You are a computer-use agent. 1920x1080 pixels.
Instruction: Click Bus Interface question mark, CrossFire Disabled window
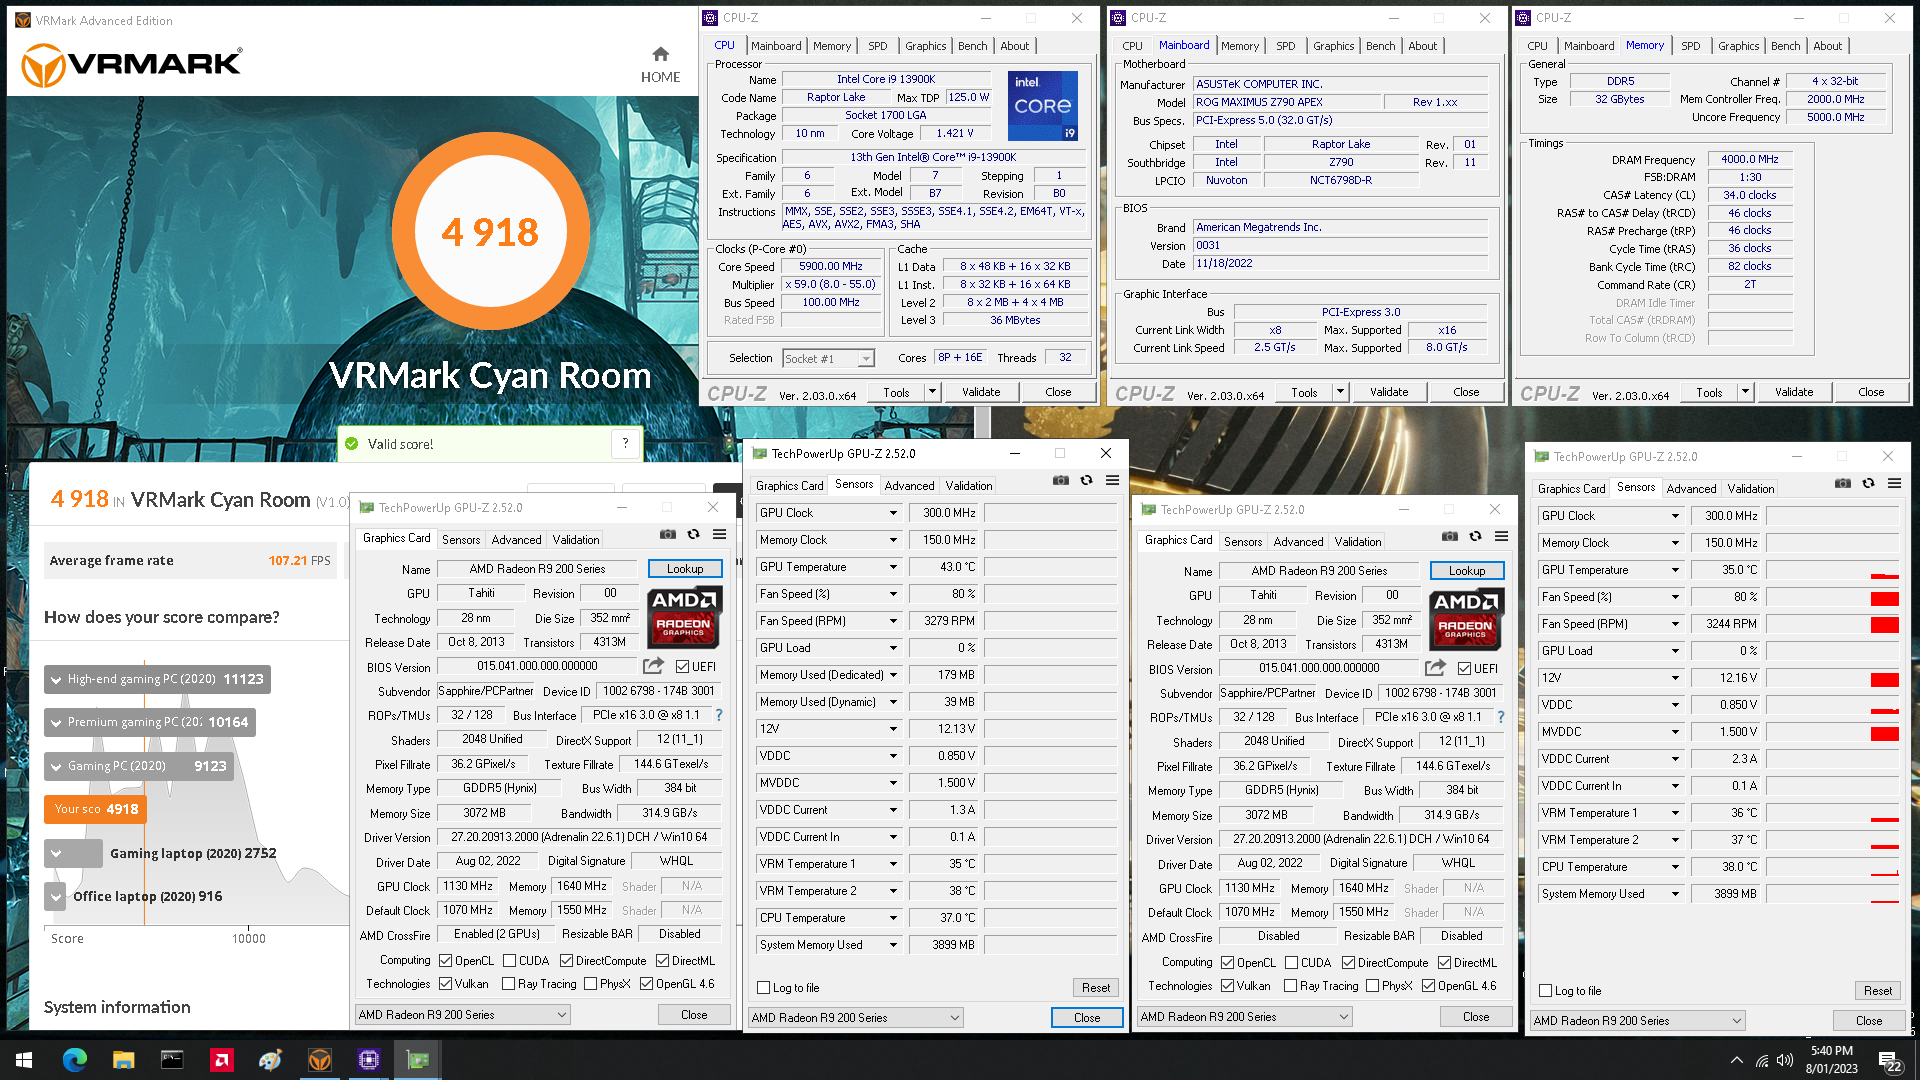[x=1501, y=717]
